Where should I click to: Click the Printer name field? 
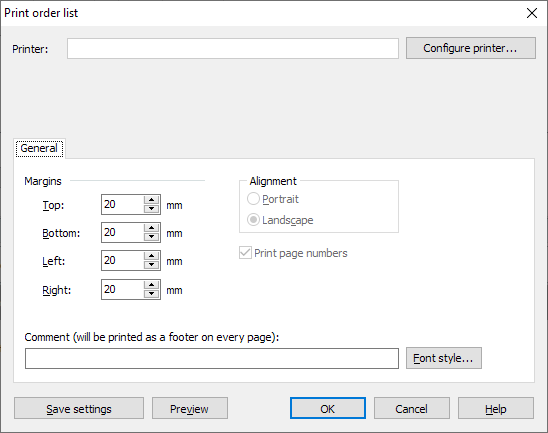point(233,49)
